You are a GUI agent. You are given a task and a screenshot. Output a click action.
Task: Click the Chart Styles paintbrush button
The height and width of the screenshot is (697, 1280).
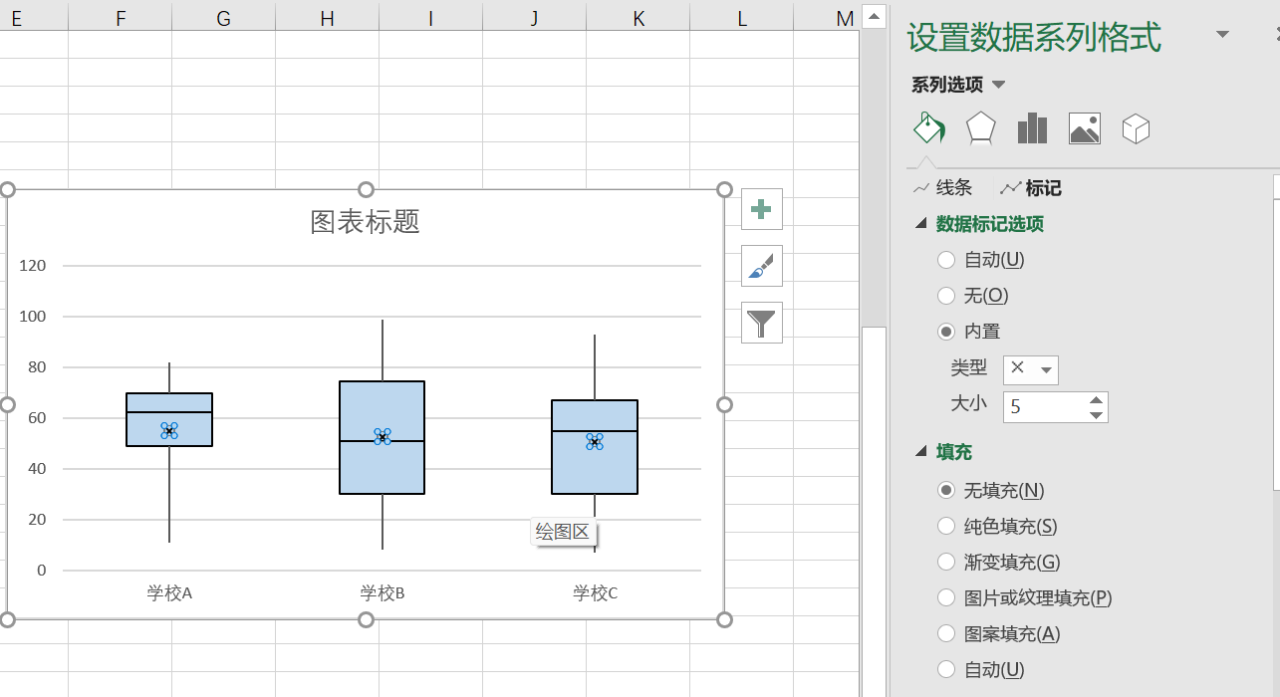pyautogui.click(x=762, y=266)
